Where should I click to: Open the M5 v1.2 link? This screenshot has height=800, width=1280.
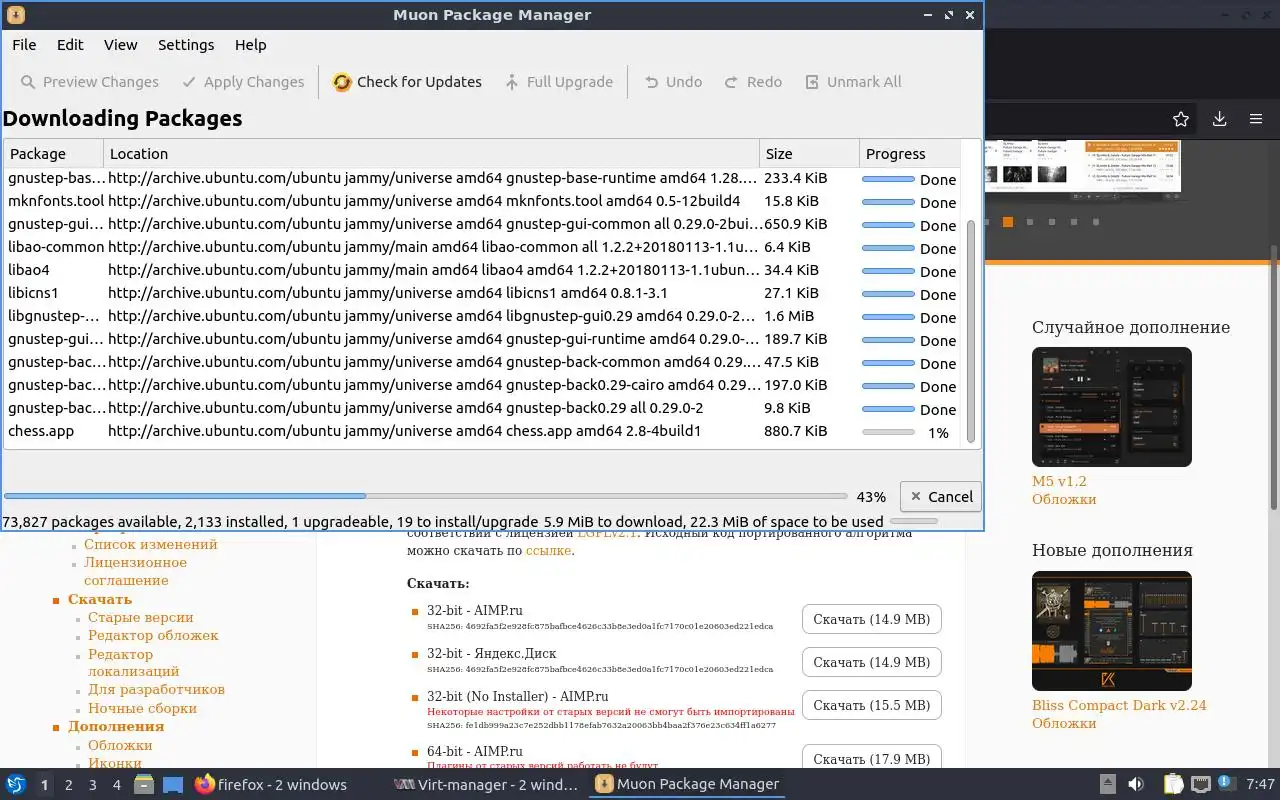pos(1059,481)
